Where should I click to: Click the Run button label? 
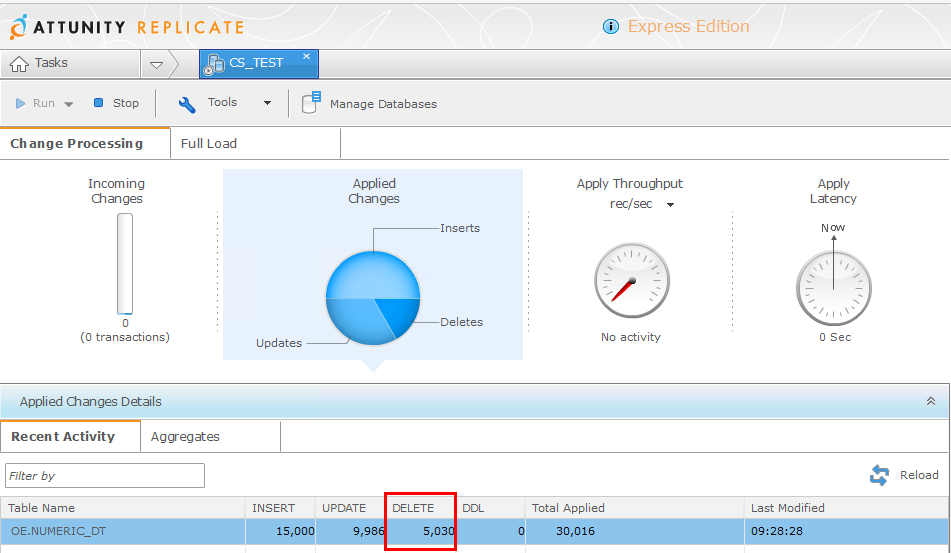pos(44,104)
